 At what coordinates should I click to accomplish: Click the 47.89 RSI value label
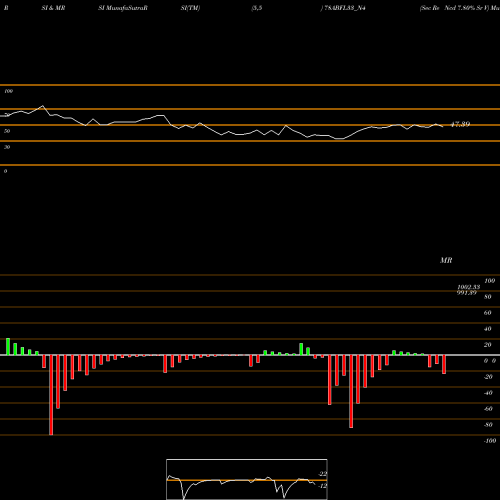pyautogui.click(x=460, y=124)
